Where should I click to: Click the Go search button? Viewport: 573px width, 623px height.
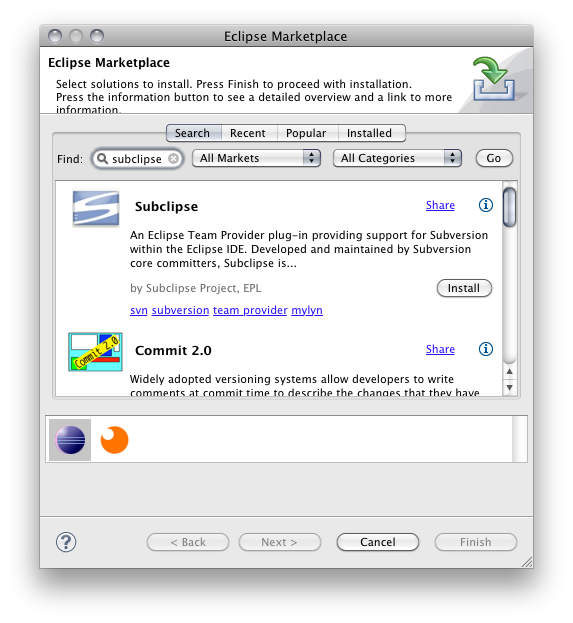click(x=494, y=158)
